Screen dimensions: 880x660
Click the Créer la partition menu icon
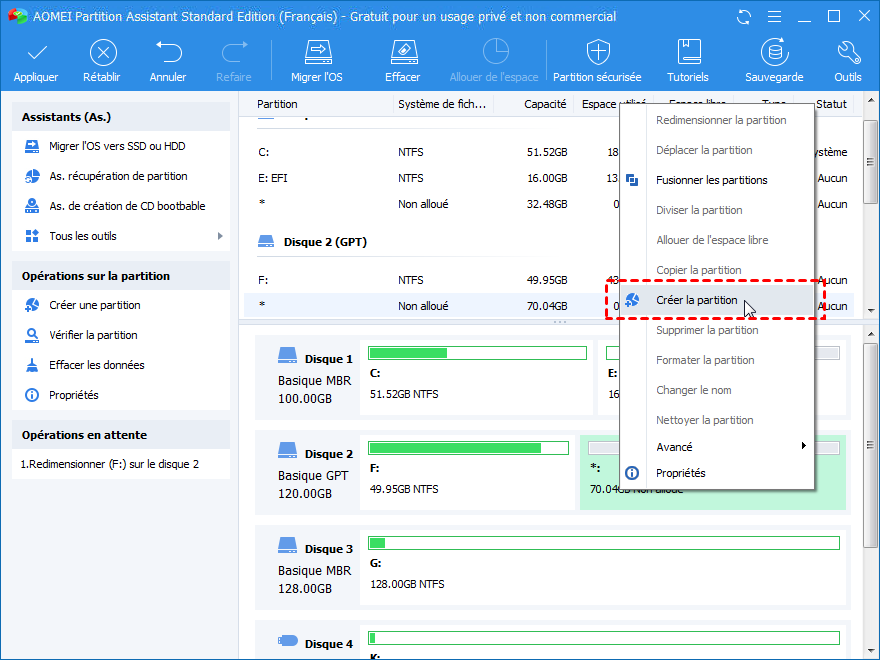(x=632, y=300)
